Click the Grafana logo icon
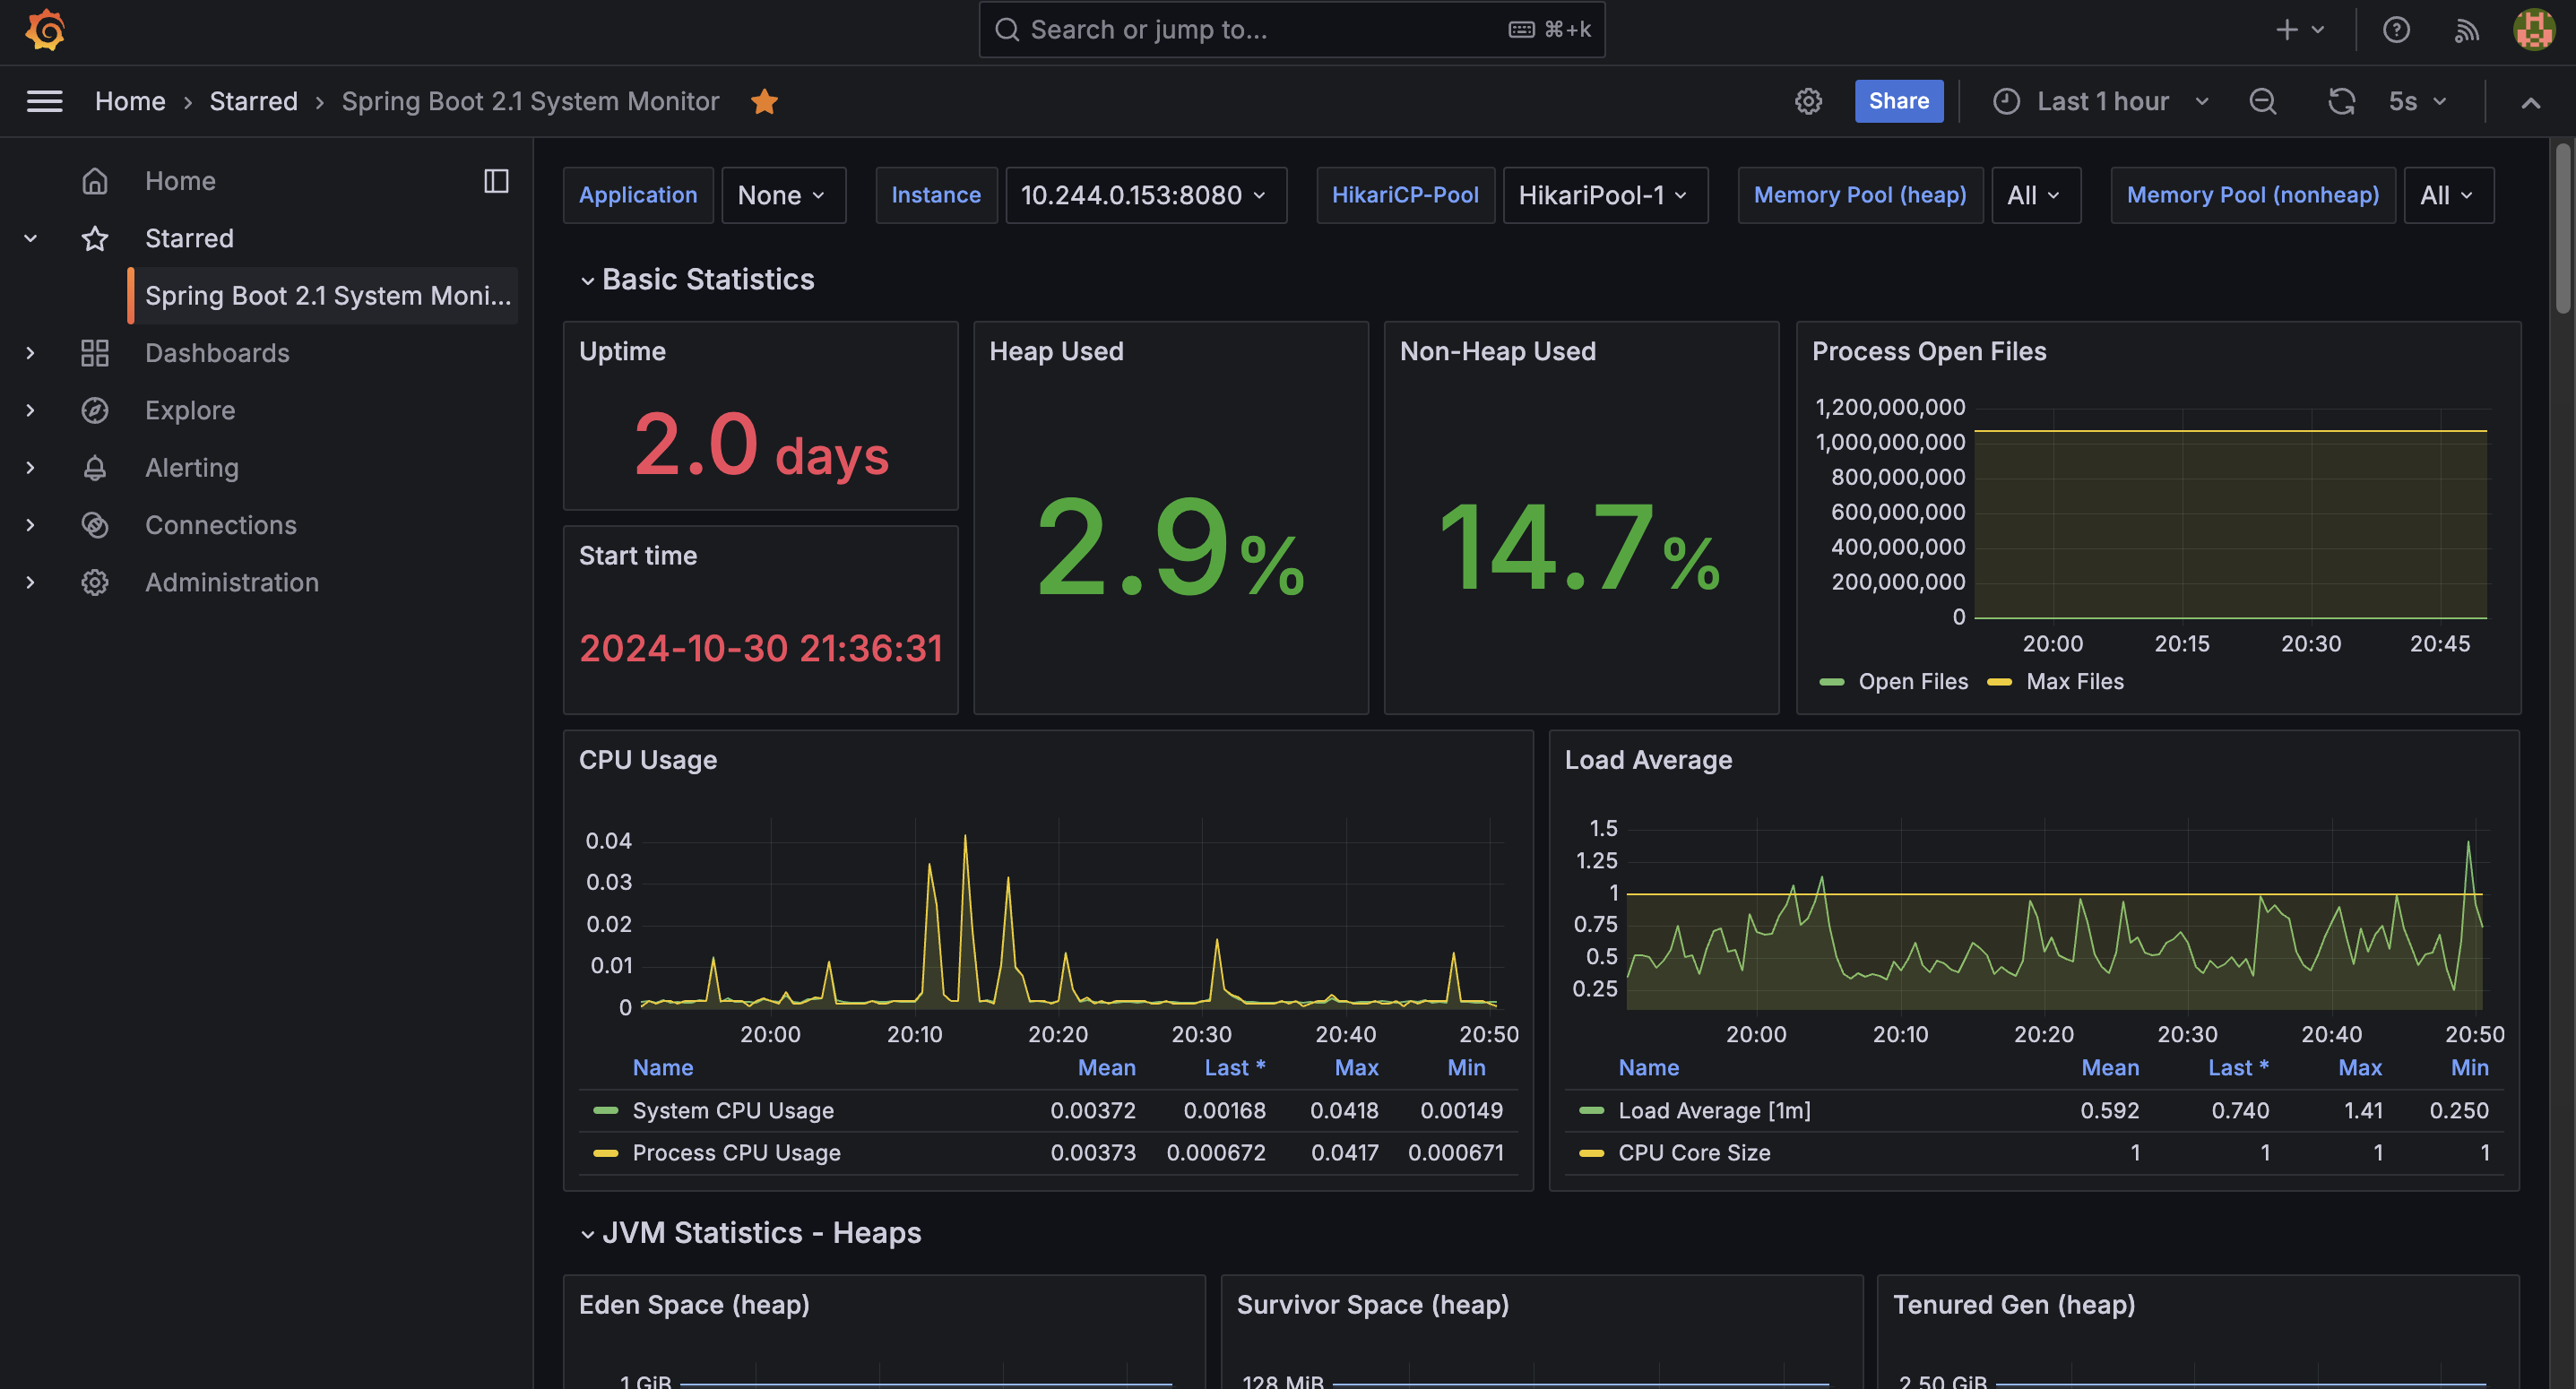Image resolution: width=2576 pixels, height=1389 pixels. 45,30
